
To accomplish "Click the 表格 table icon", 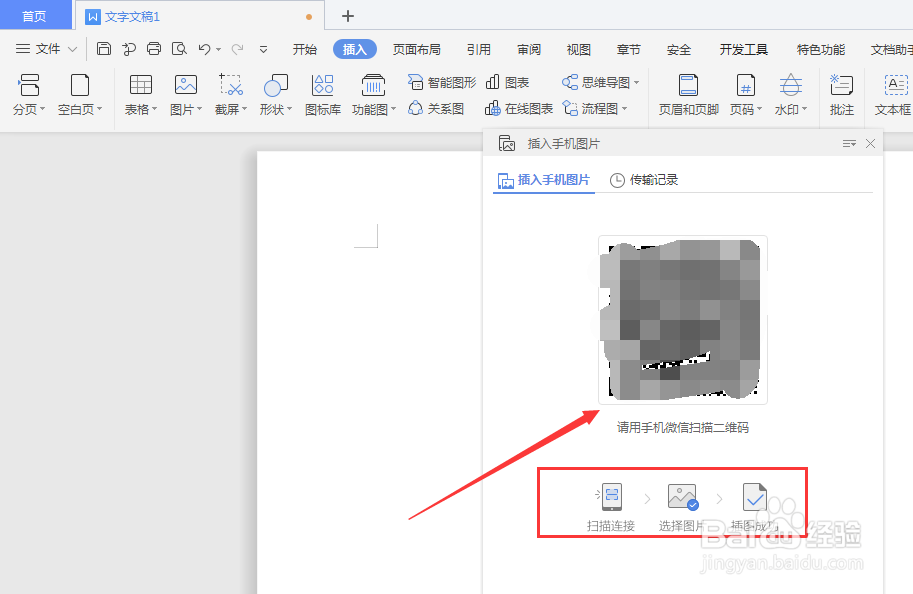I will pos(140,85).
